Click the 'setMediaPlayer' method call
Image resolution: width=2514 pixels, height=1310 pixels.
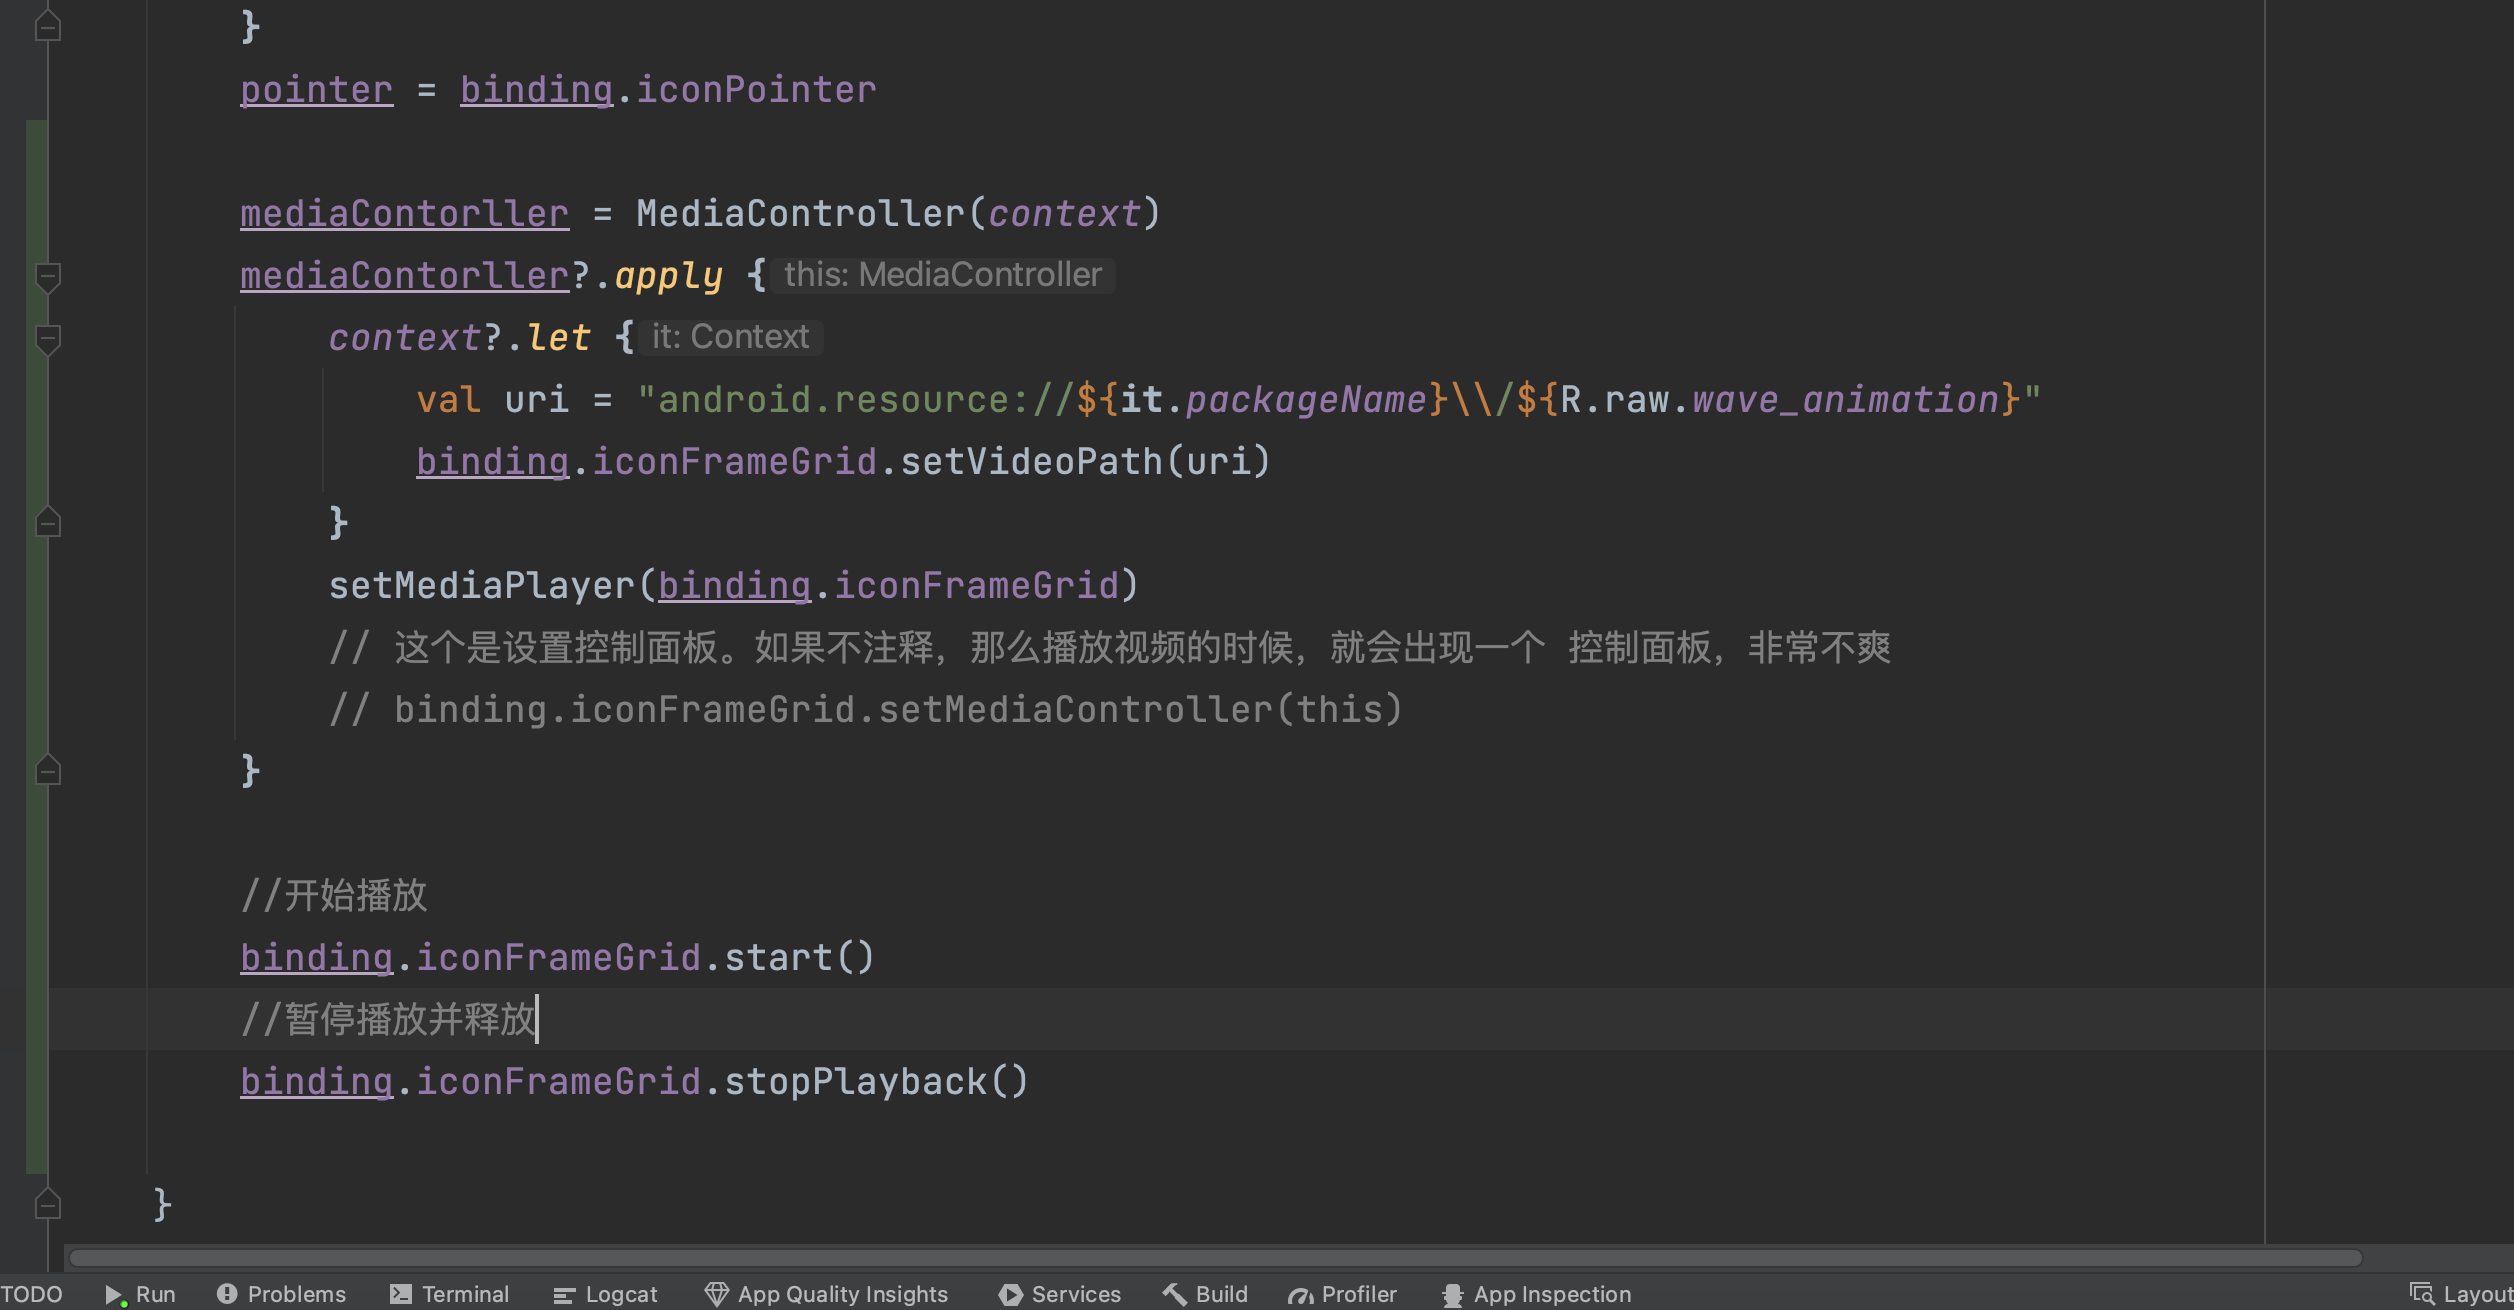click(482, 586)
